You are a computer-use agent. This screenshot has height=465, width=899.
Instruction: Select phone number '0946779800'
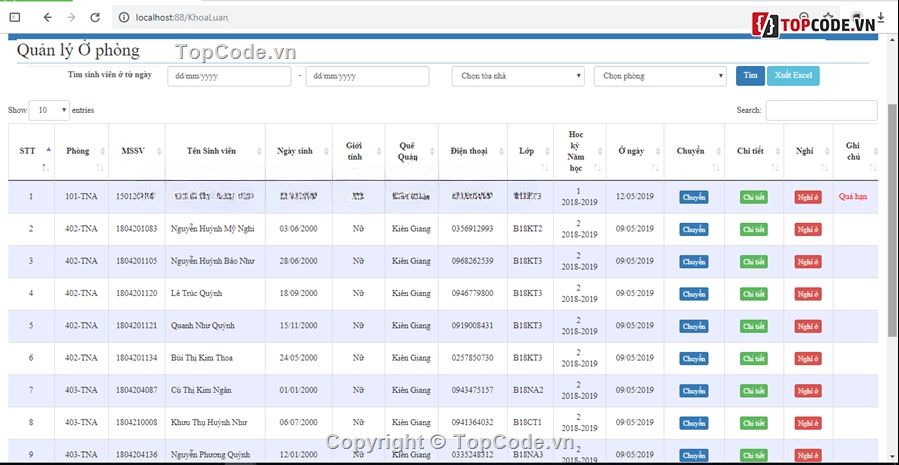click(472, 294)
